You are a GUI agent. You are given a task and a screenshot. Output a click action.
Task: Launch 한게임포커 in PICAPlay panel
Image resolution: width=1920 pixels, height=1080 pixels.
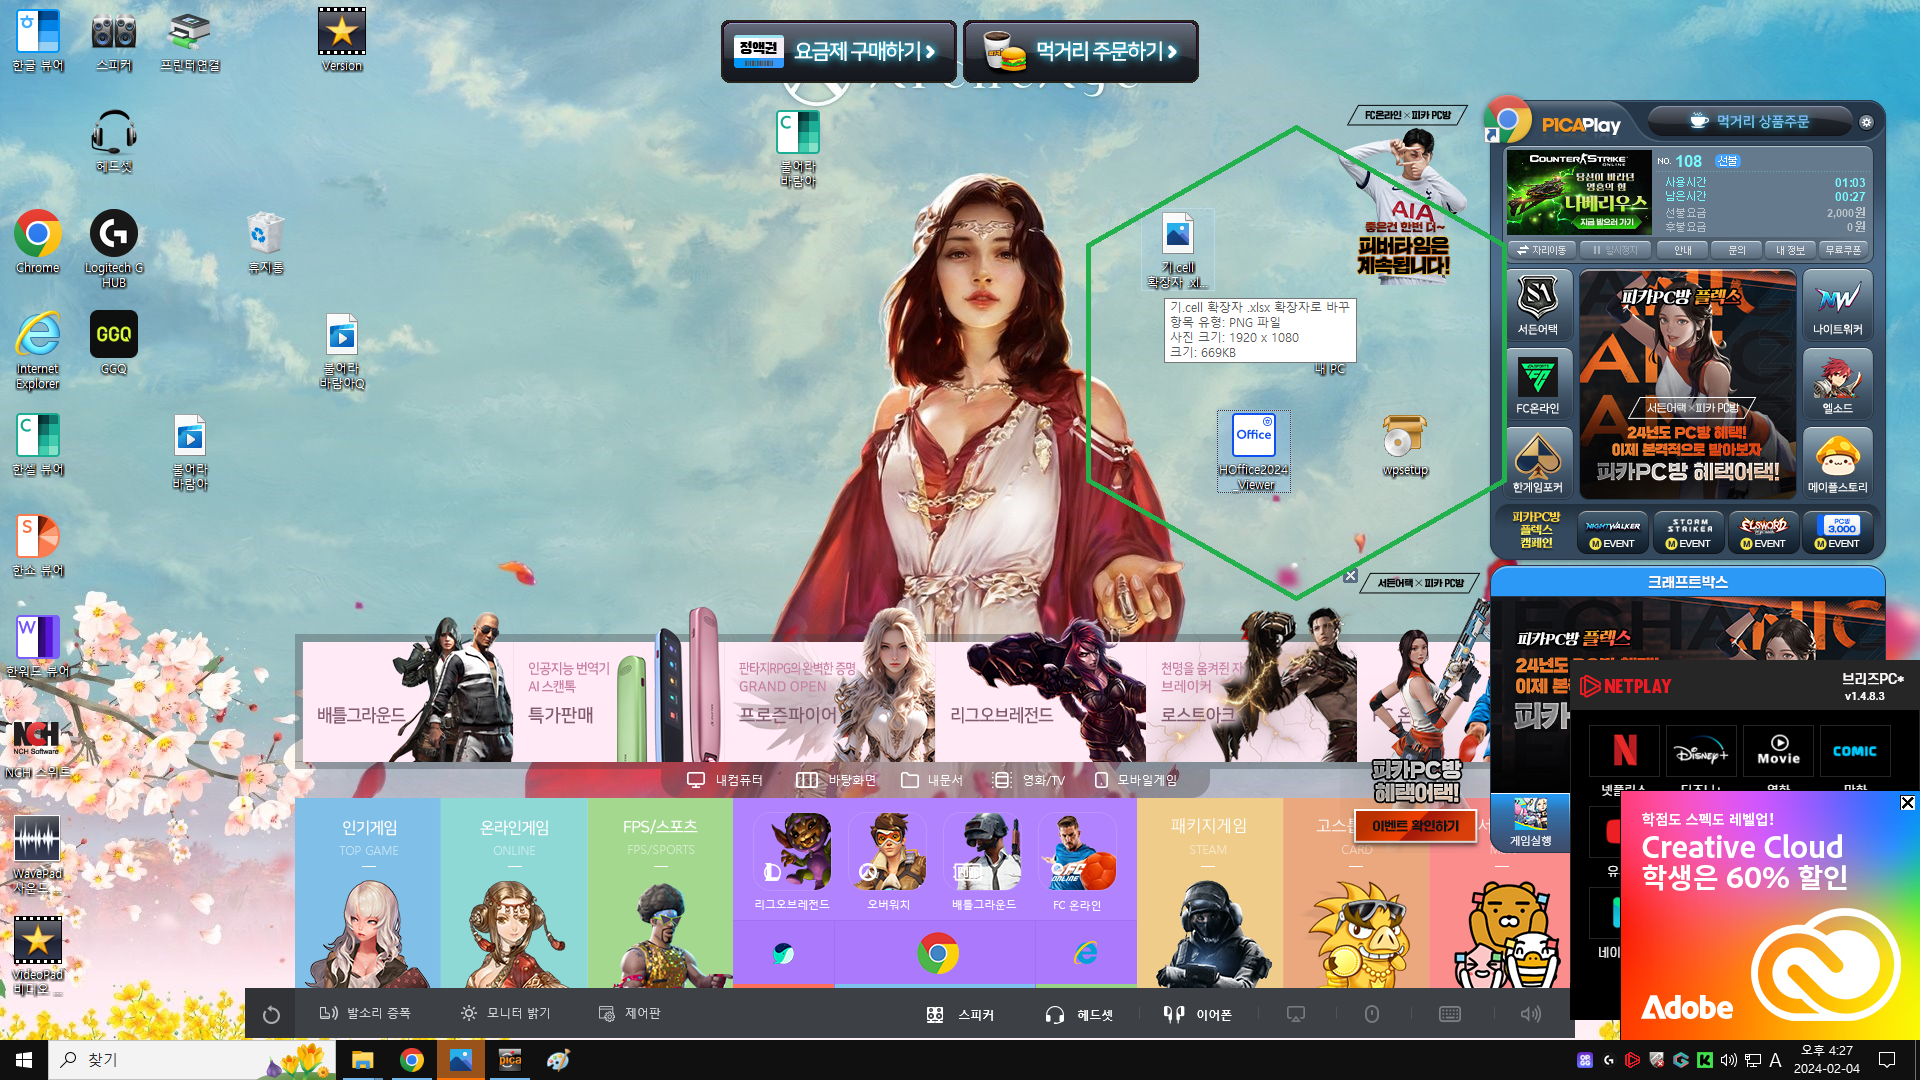pos(1538,463)
